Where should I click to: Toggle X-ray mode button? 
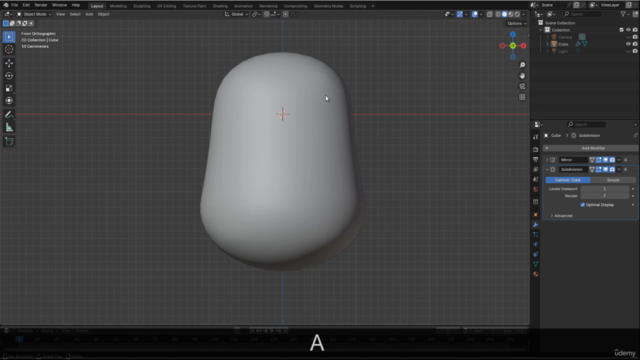pyautogui.click(x=489, y=14)
